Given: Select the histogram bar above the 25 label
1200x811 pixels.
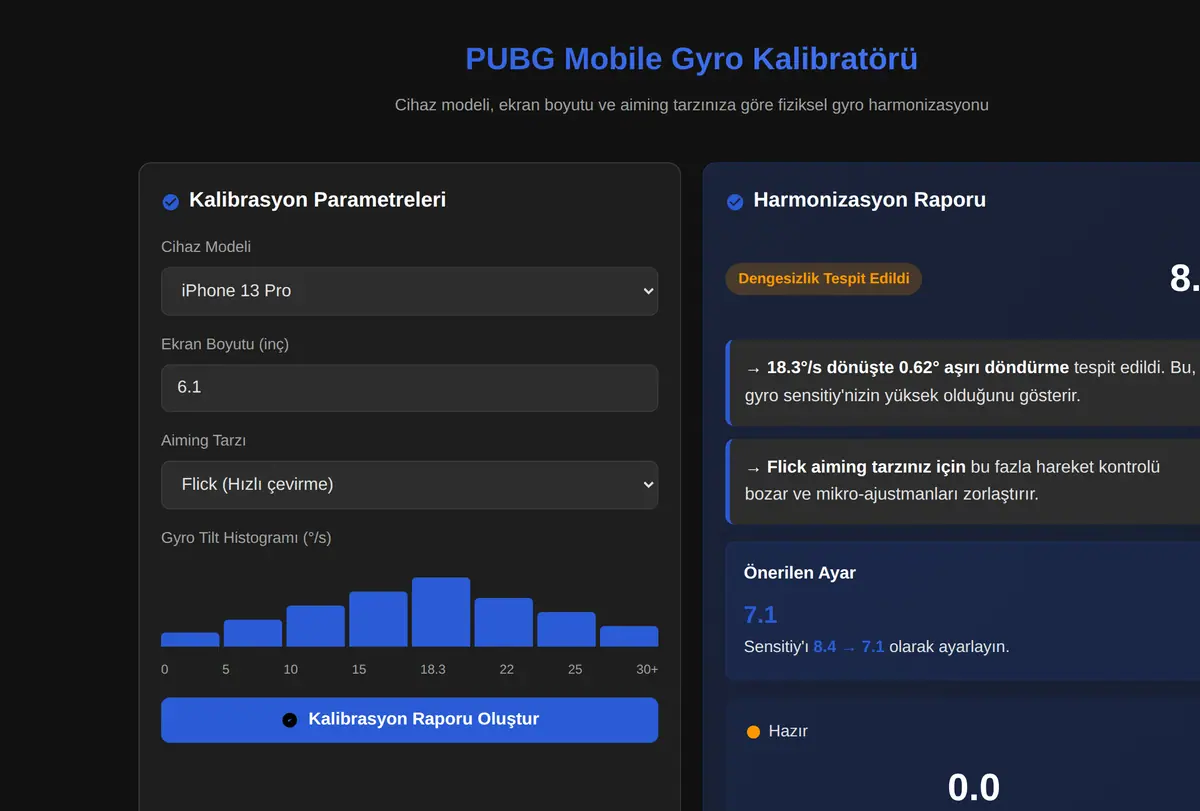Looking at the screenshot, I should [x=566, y=629].
